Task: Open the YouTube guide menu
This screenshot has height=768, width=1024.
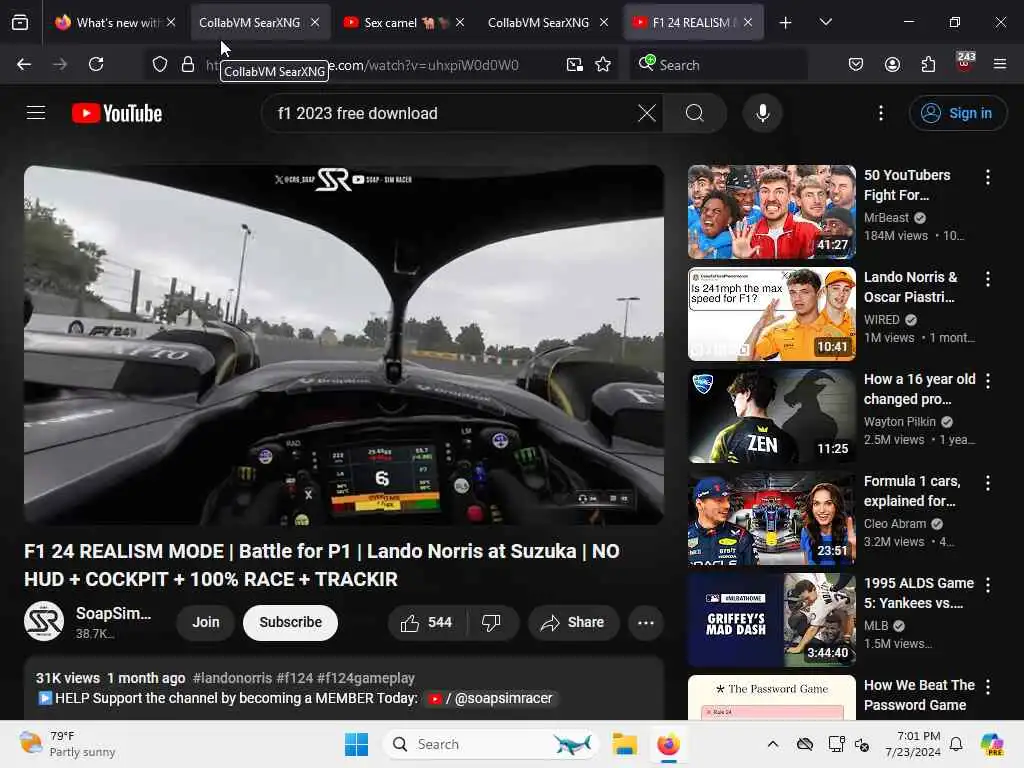Action: [36, 113]
